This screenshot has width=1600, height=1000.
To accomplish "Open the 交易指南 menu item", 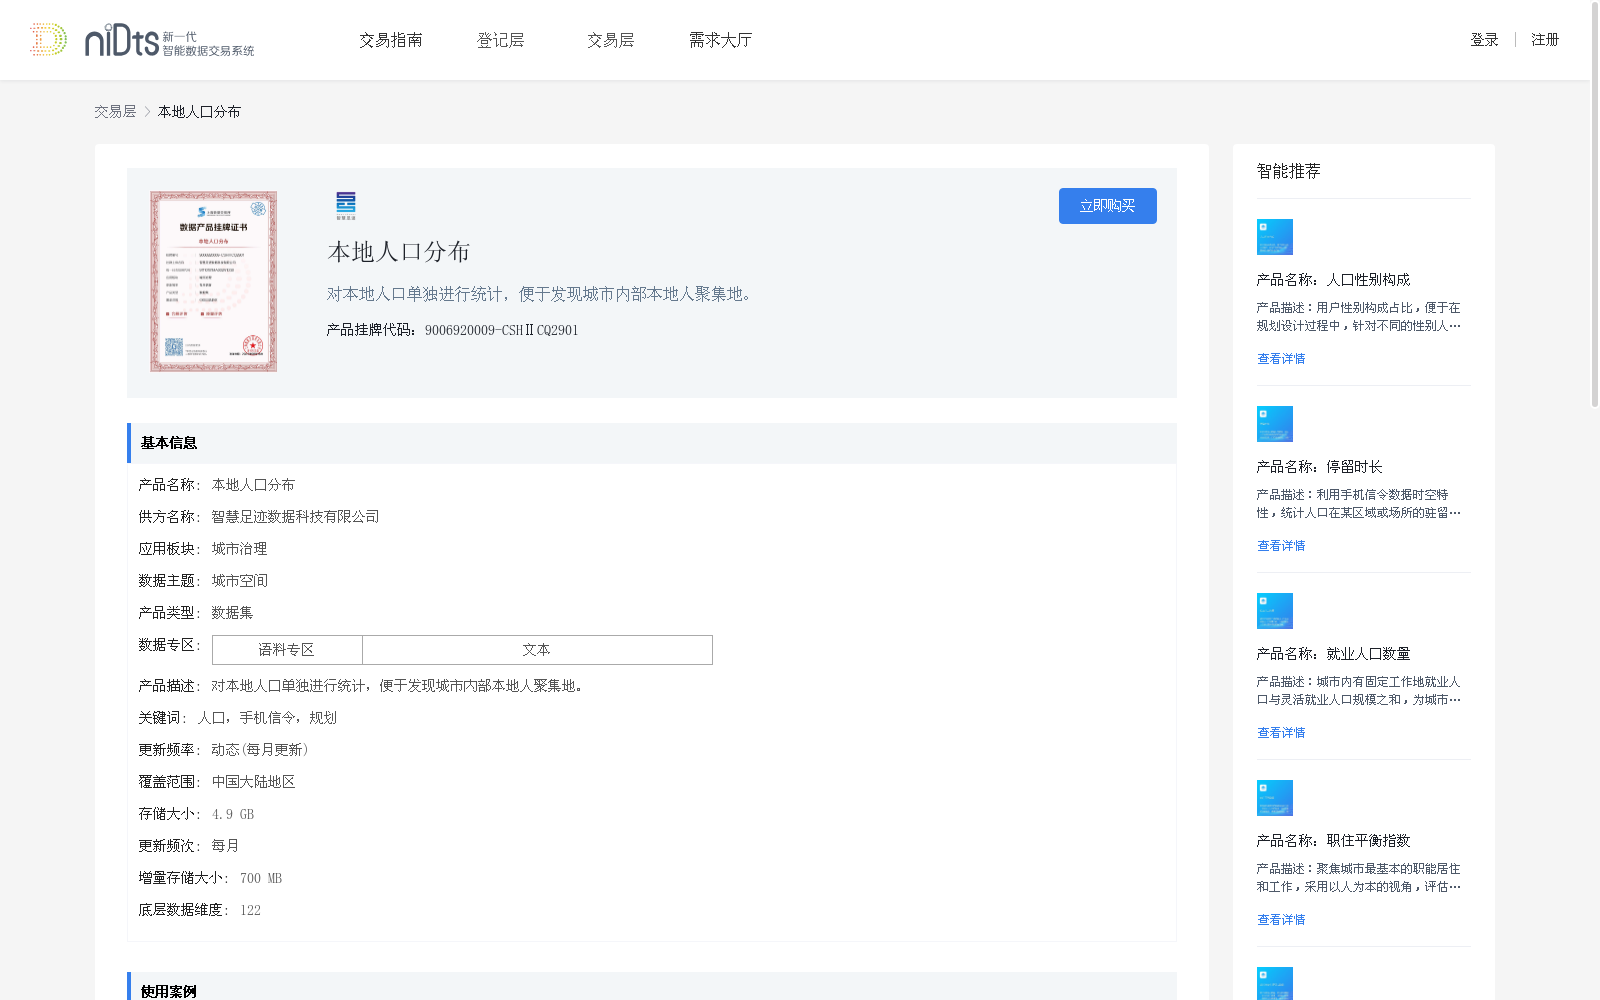I will pyautogui.click(x=391, y=40).
